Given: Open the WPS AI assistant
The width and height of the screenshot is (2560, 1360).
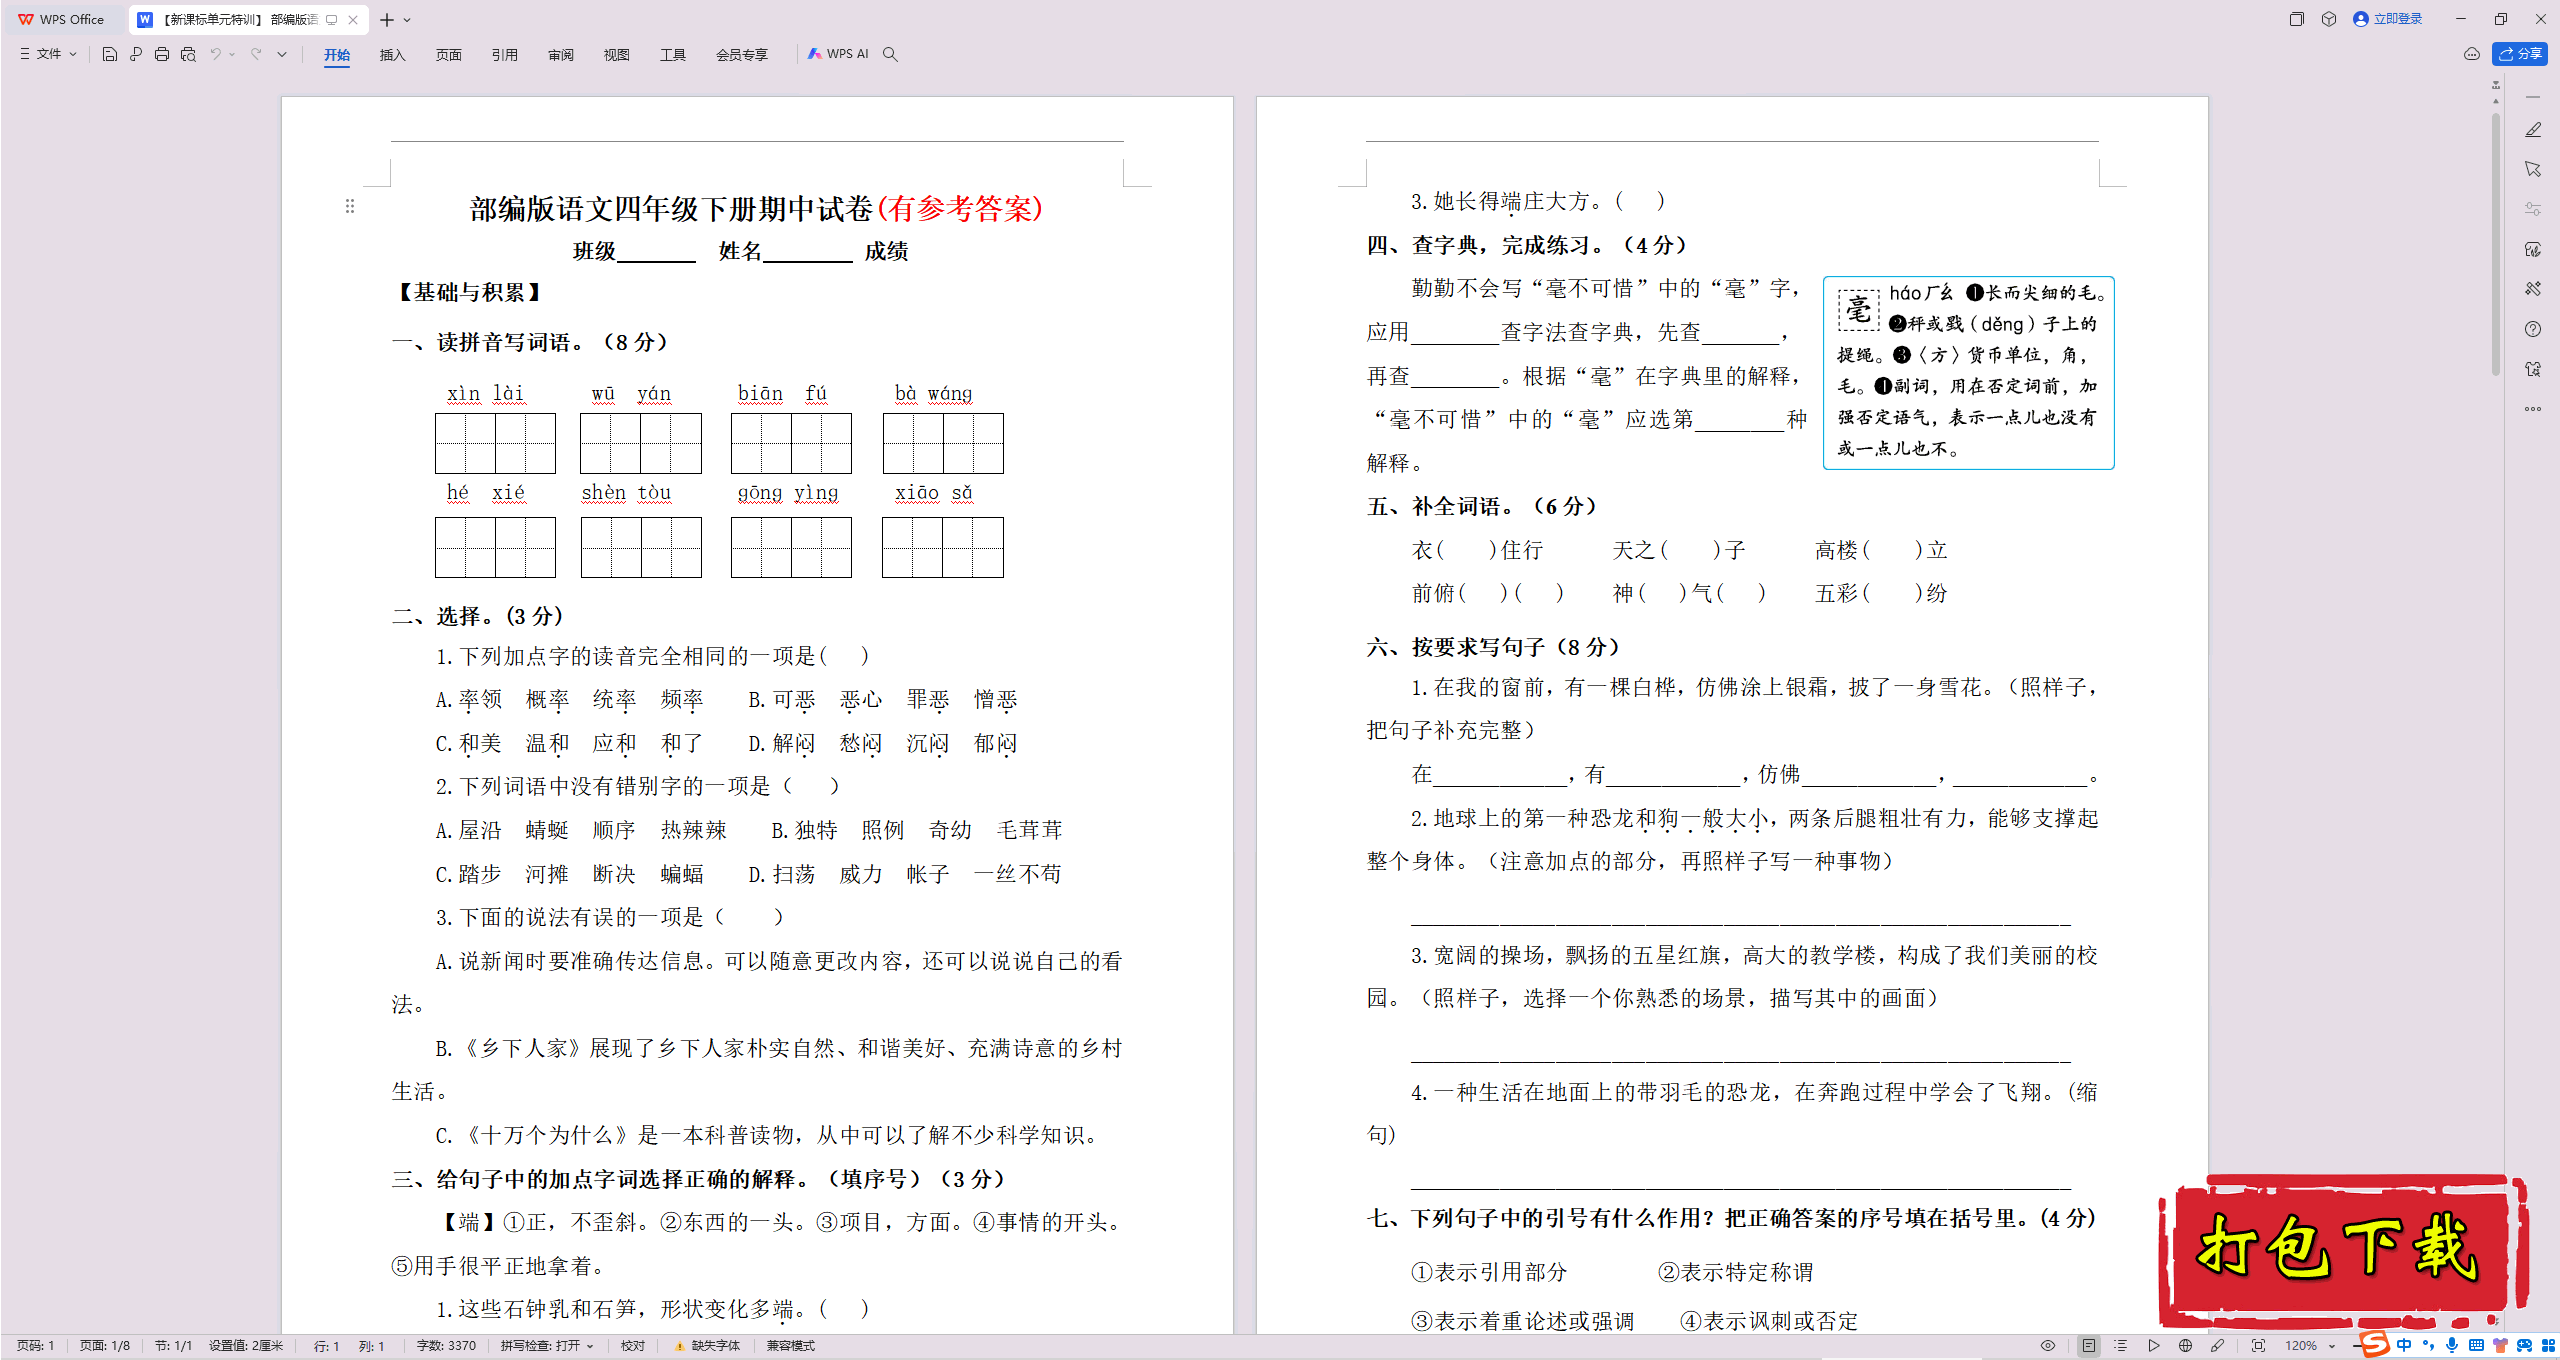Looking at the screenshot, I should [838, 54].
